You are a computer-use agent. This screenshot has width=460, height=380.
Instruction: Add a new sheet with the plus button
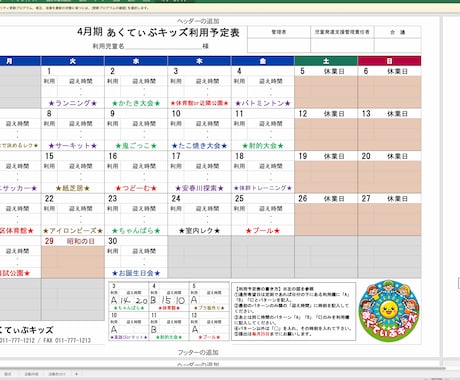click(x=76, y=374)
